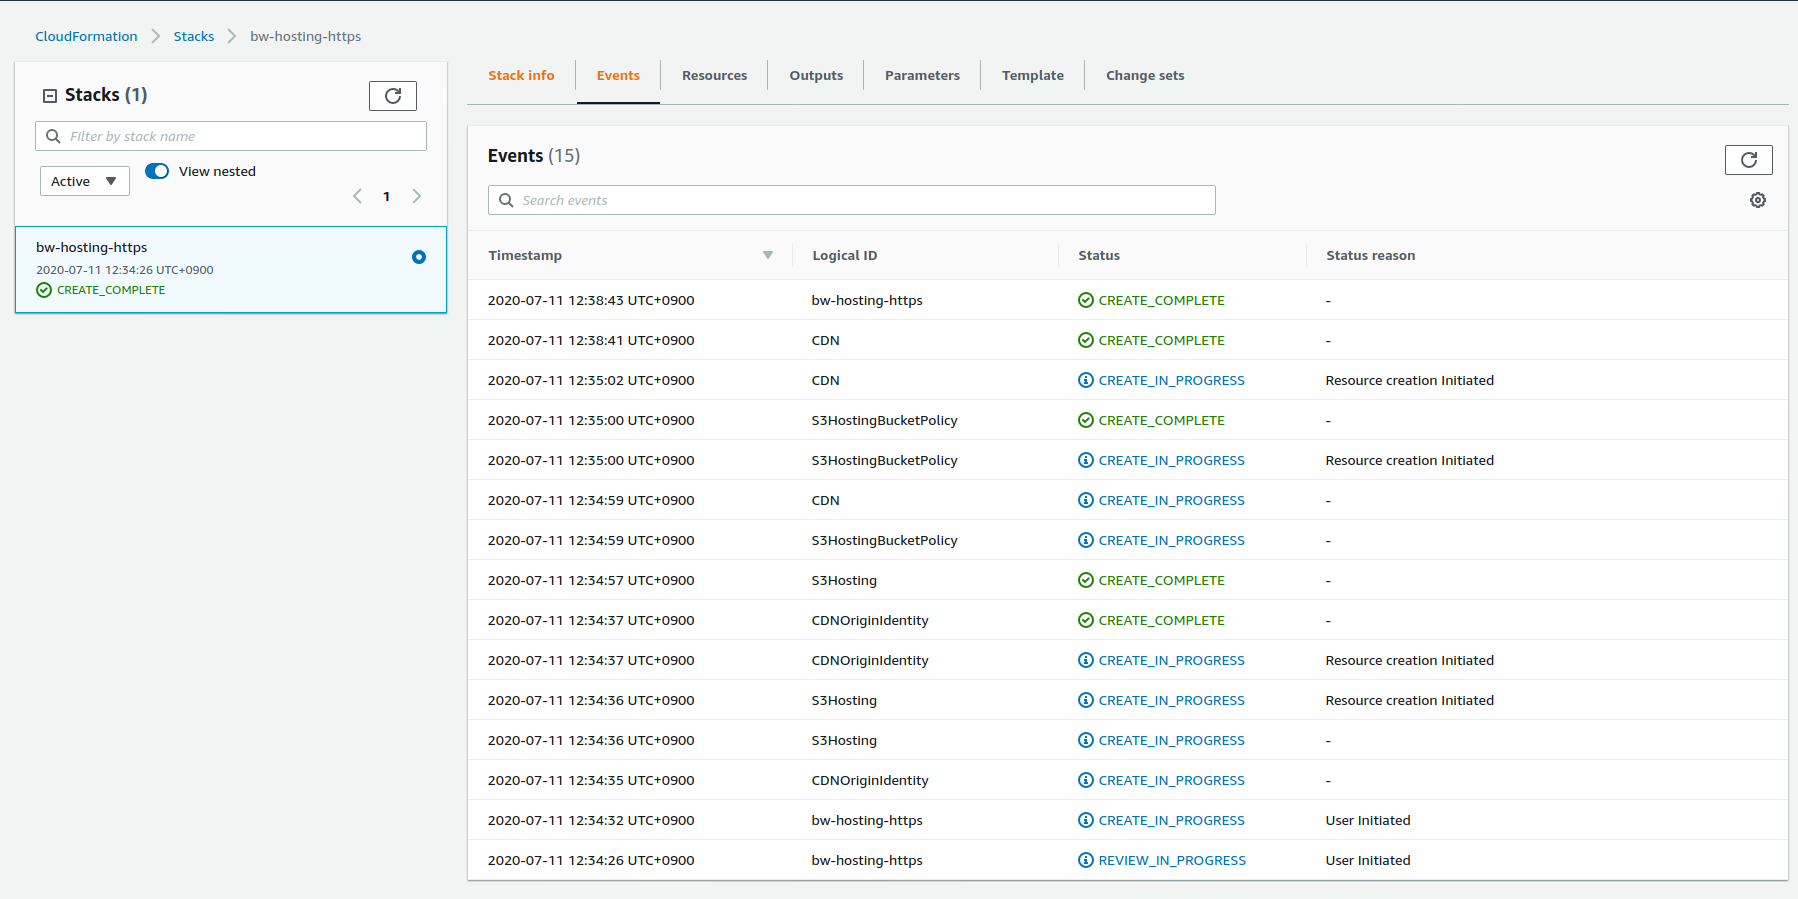The height and width of the screenshot is (899, 1798).
Task: Open the Active filter dropdown
Action: point(84,181)
